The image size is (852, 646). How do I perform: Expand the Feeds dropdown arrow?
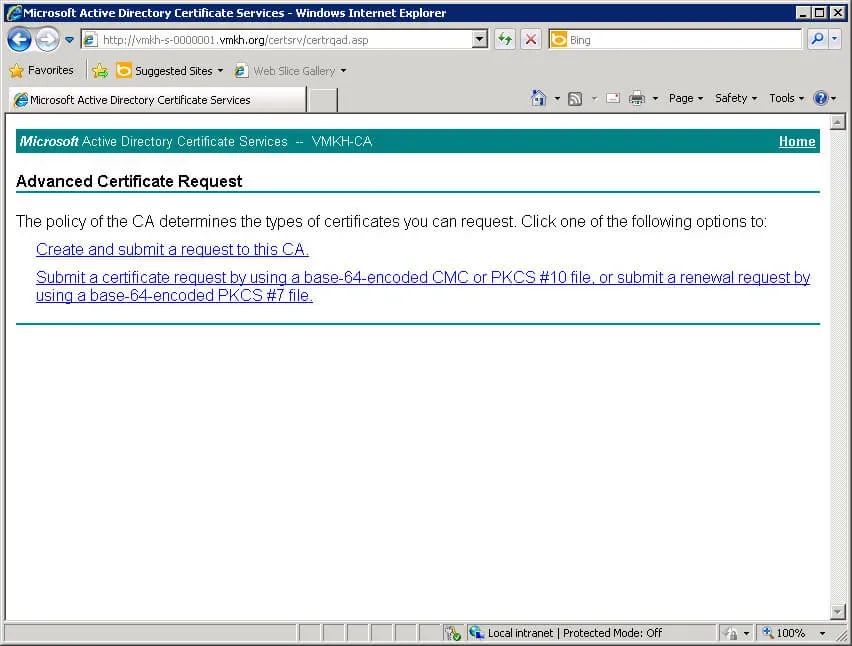click(594, 98)
